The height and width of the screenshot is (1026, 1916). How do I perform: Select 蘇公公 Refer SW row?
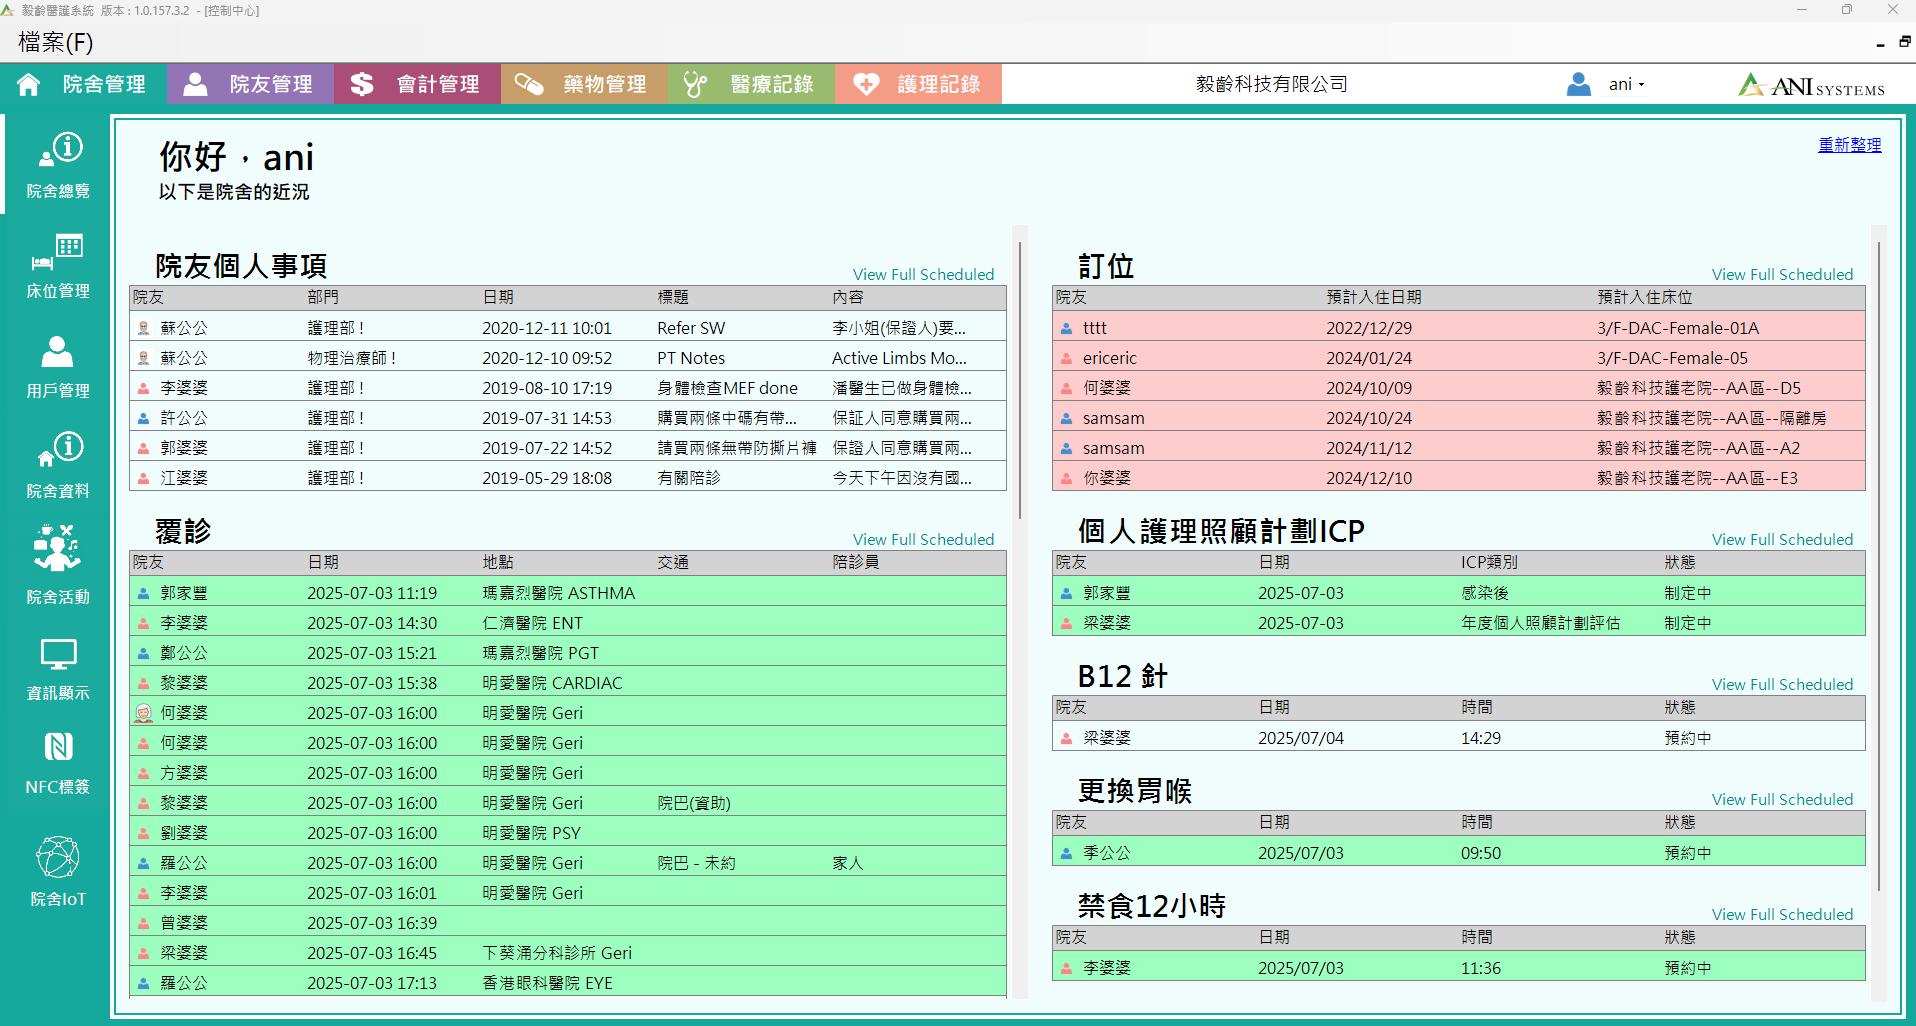567,328
